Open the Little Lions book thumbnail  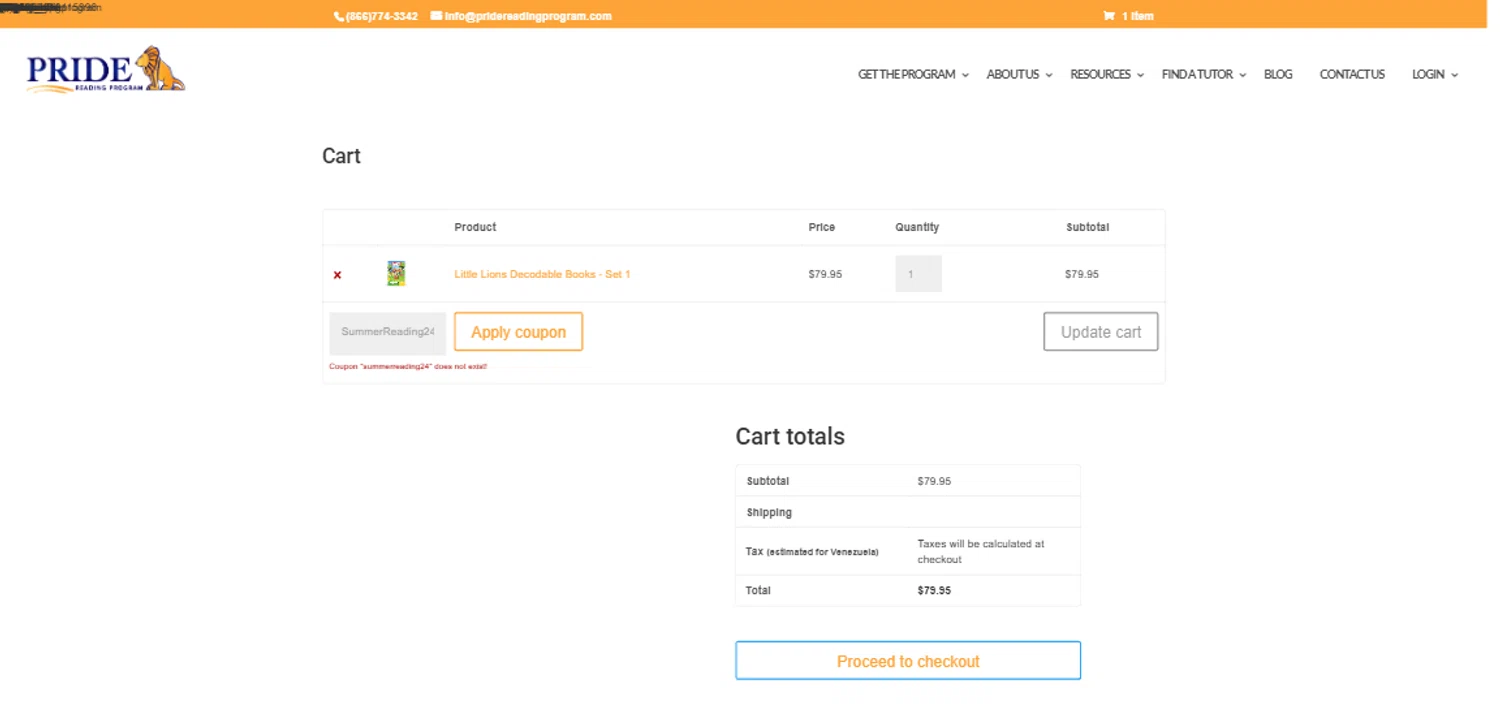[396, 273]
